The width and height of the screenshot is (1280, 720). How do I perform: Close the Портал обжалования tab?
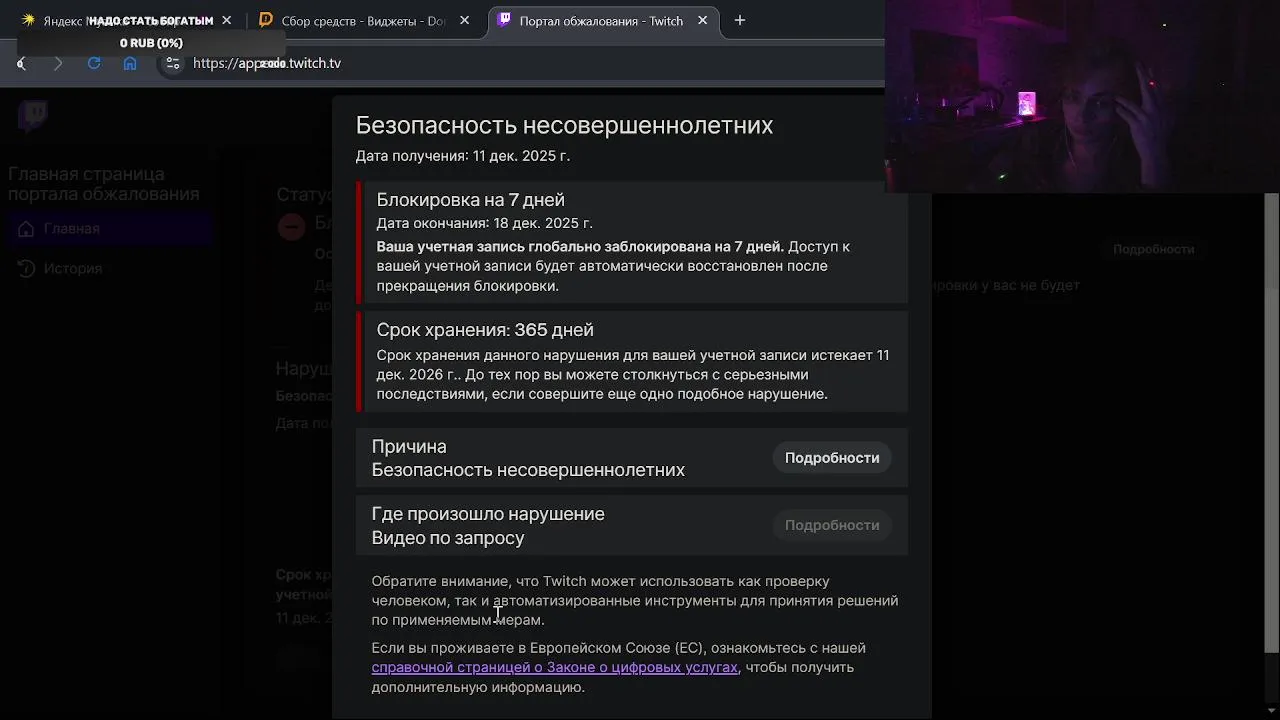703,20
